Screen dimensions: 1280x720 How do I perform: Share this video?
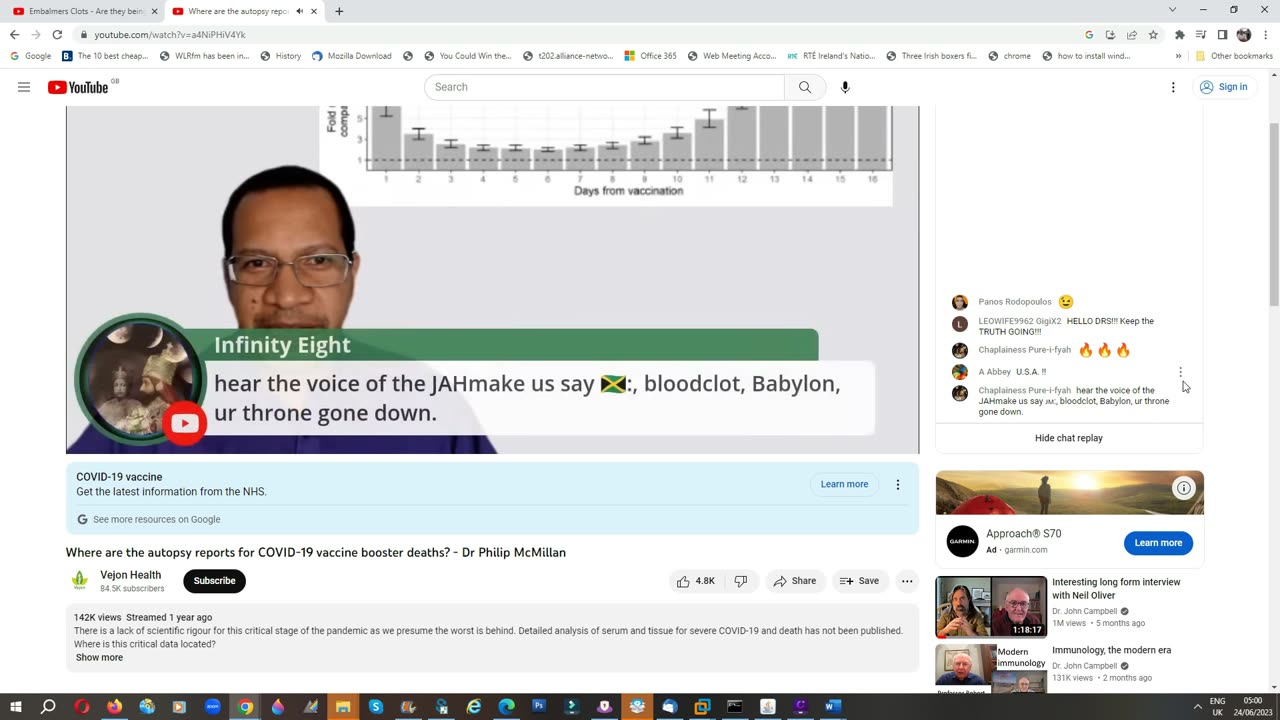pyautogui.click(x=795, y=581)
